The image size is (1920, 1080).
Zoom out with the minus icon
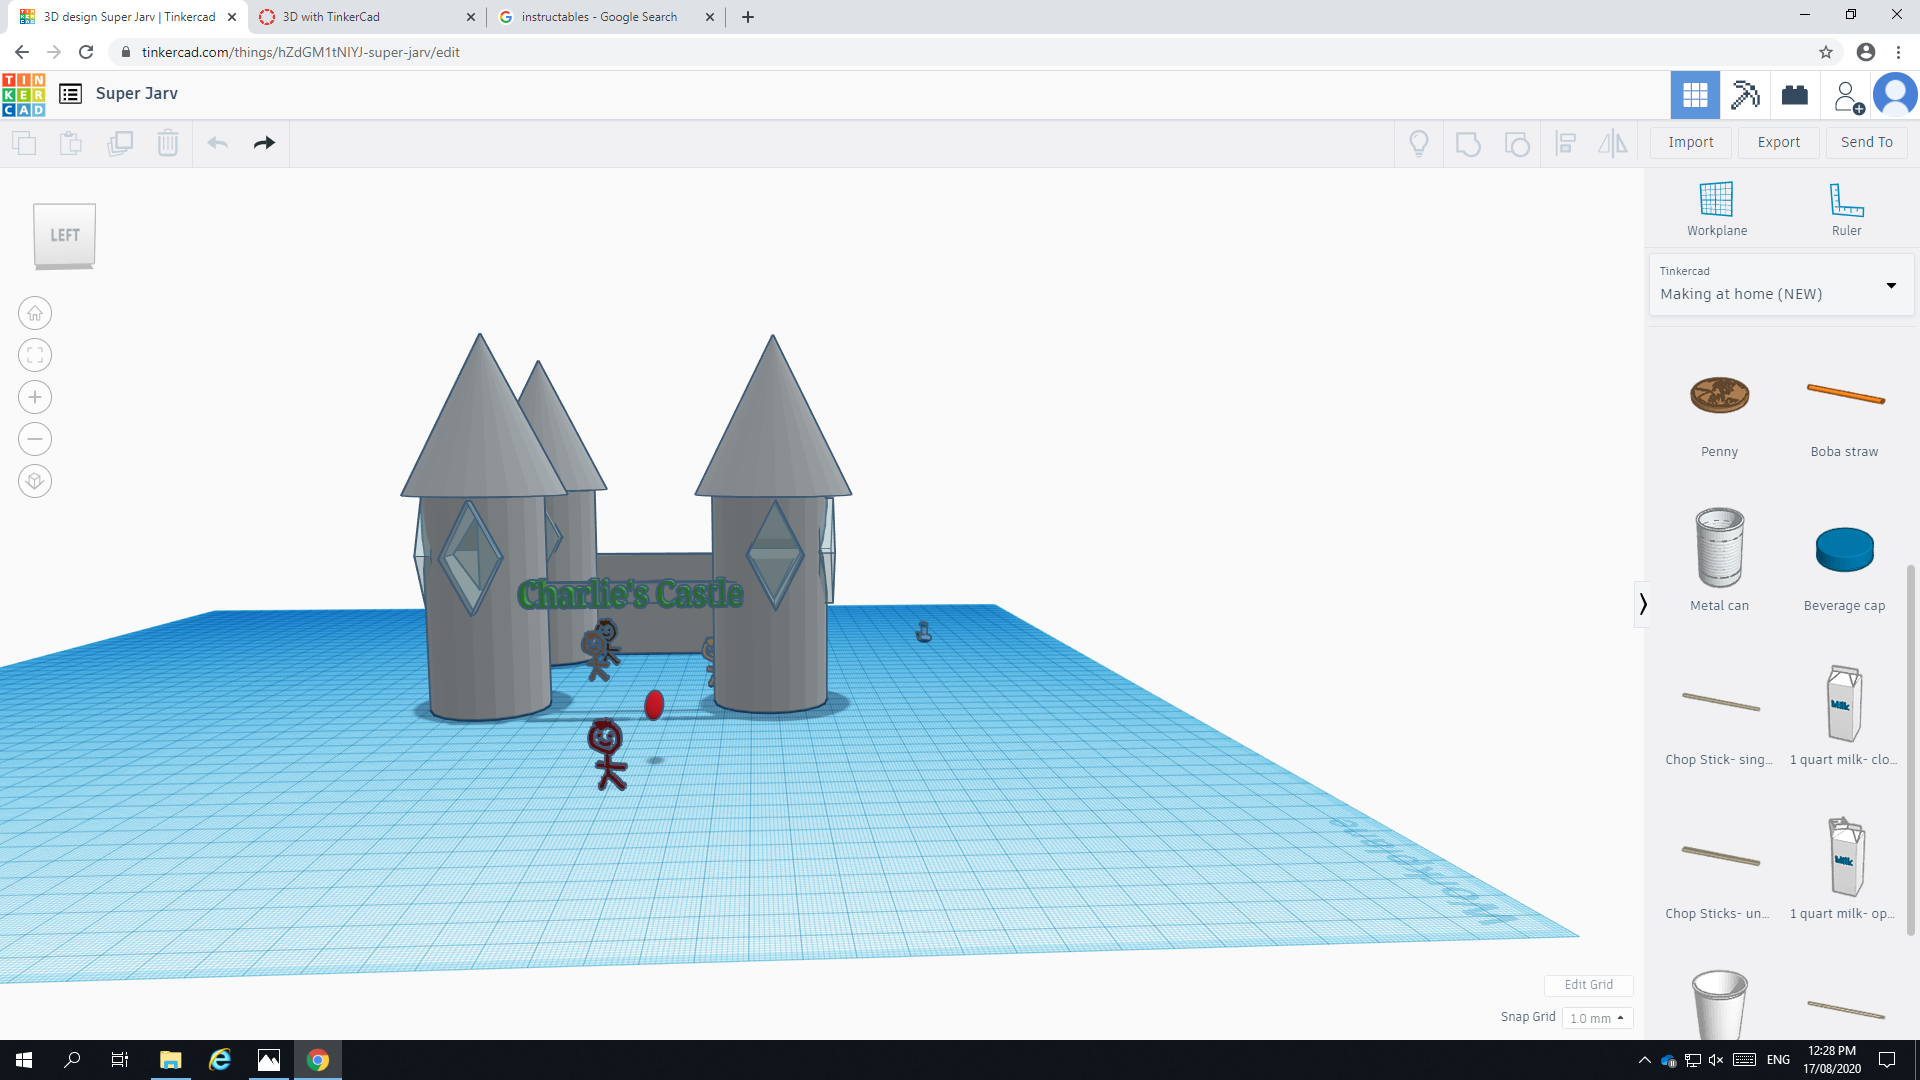pos(35,439)
